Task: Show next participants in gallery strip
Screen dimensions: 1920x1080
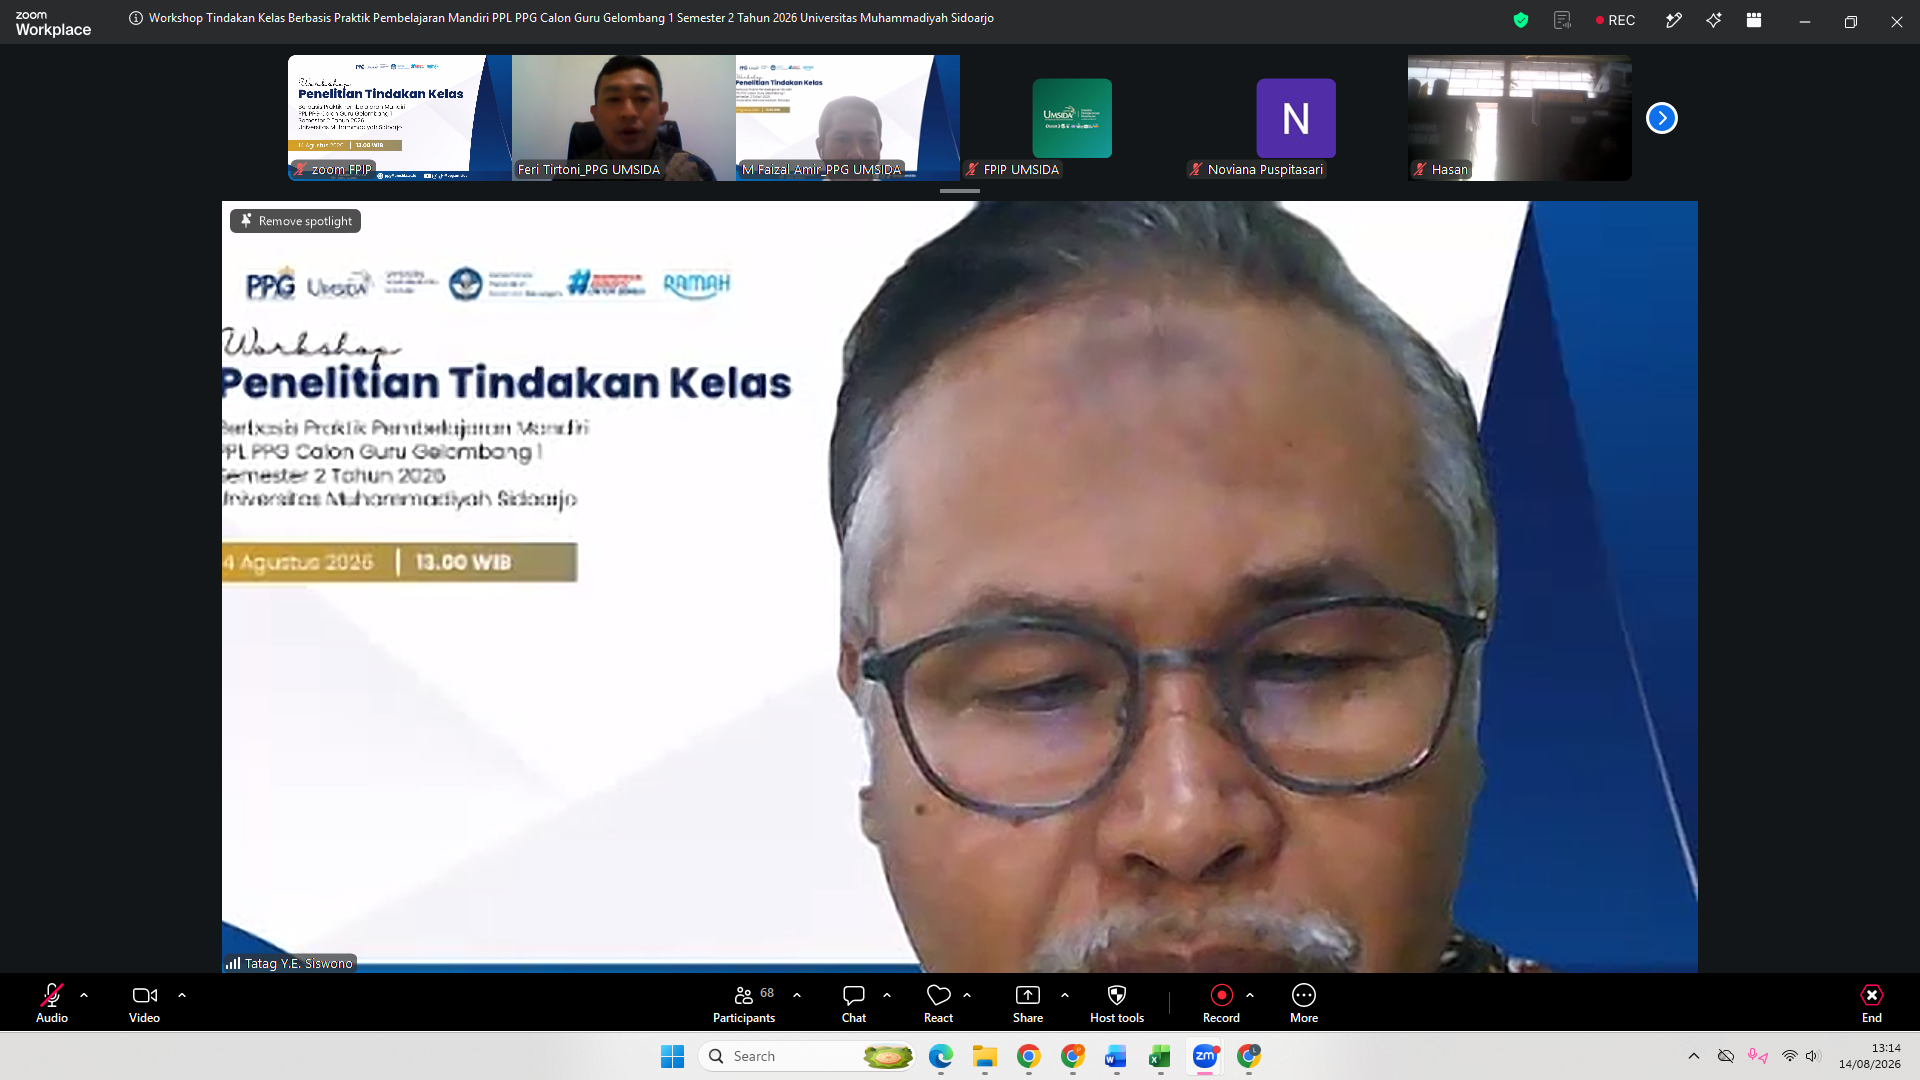Action: [x=1662, y=118]
